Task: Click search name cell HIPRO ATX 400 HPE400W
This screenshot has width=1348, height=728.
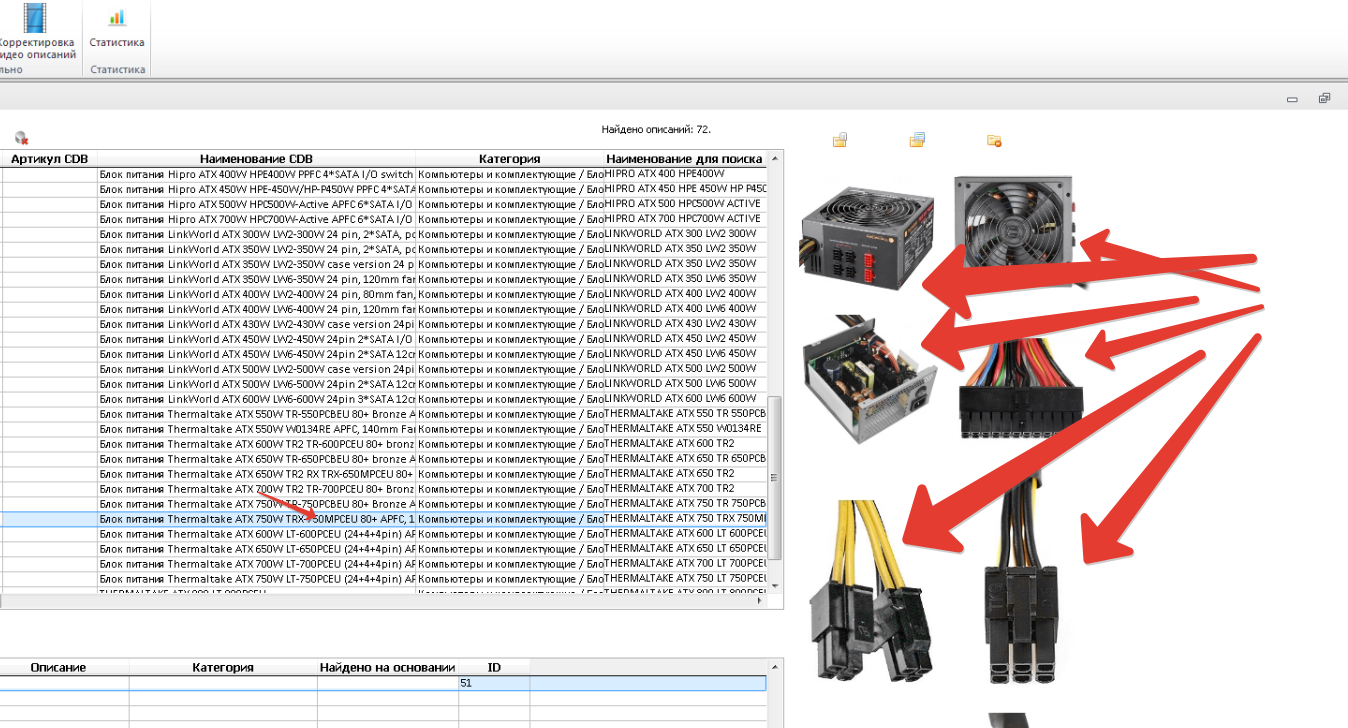Action: coord(685,174)
